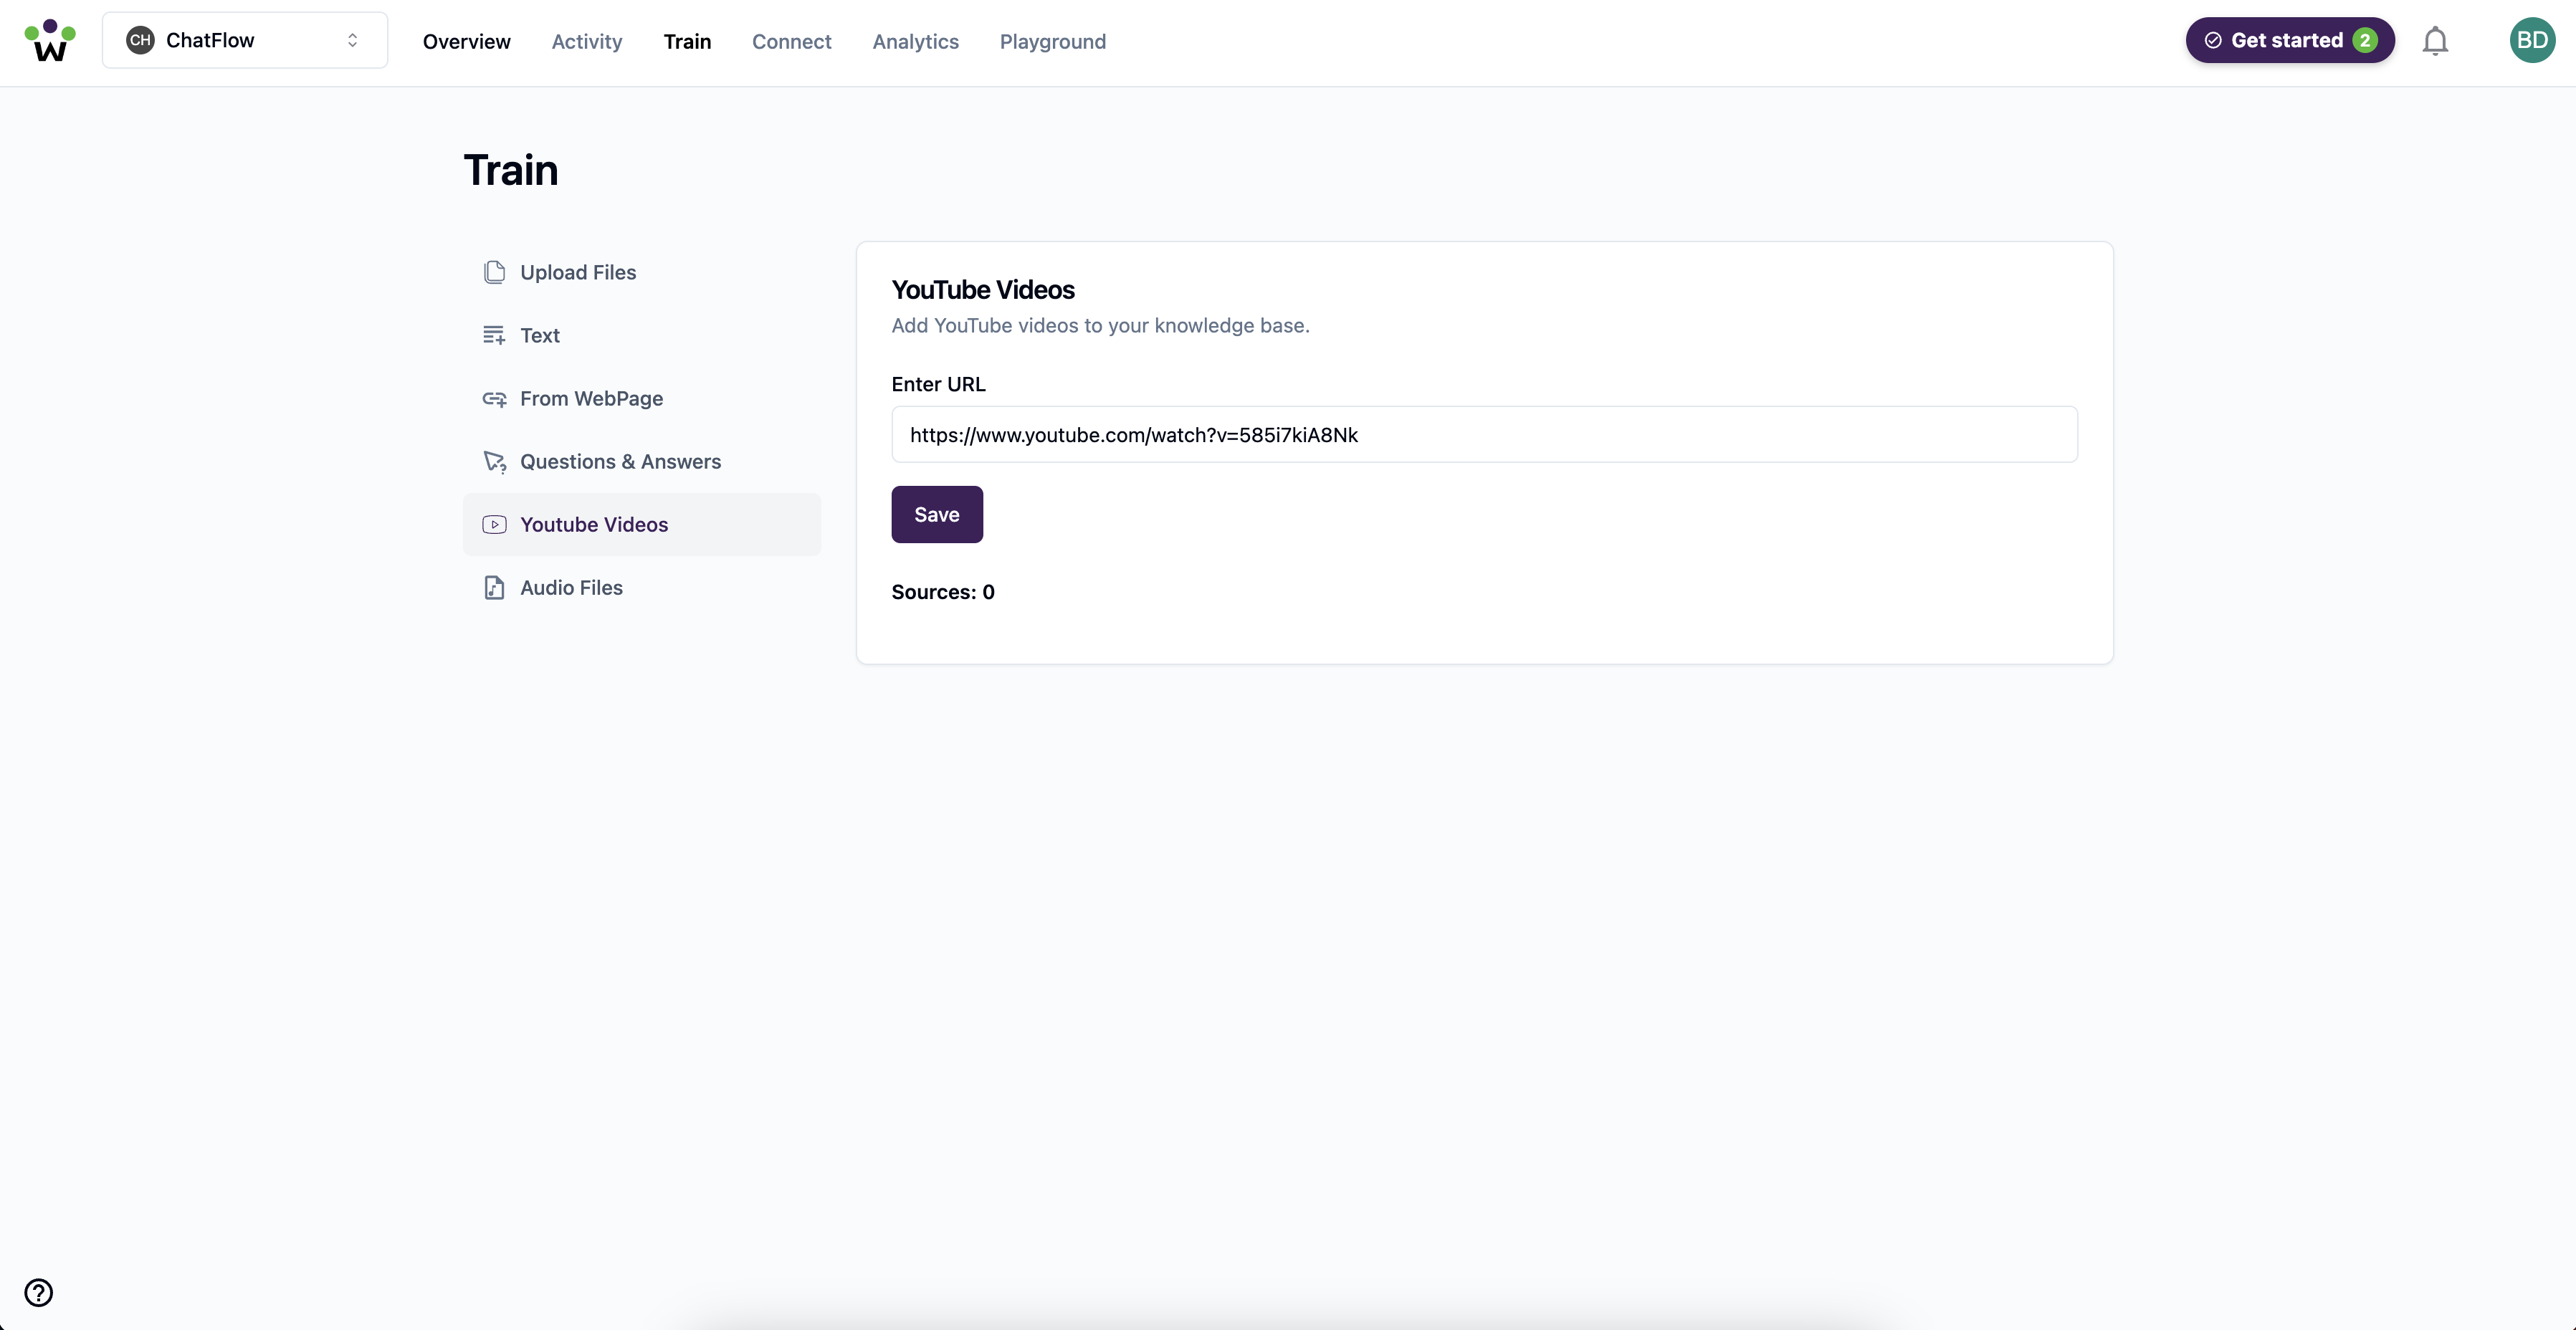This screenshot has width=2576, height=1330.
Task: Select Text training source
Action: coord(642,335)
